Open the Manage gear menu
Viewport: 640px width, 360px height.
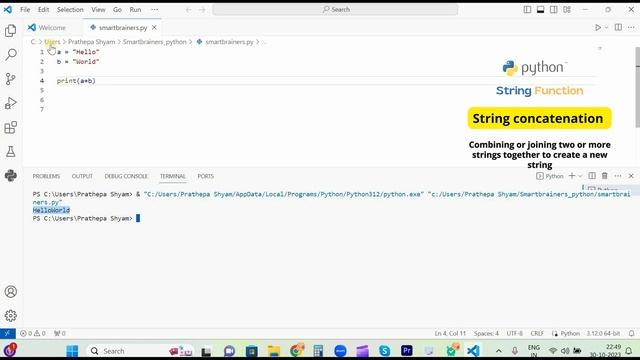pyautogui.click(x=11, y=316)
